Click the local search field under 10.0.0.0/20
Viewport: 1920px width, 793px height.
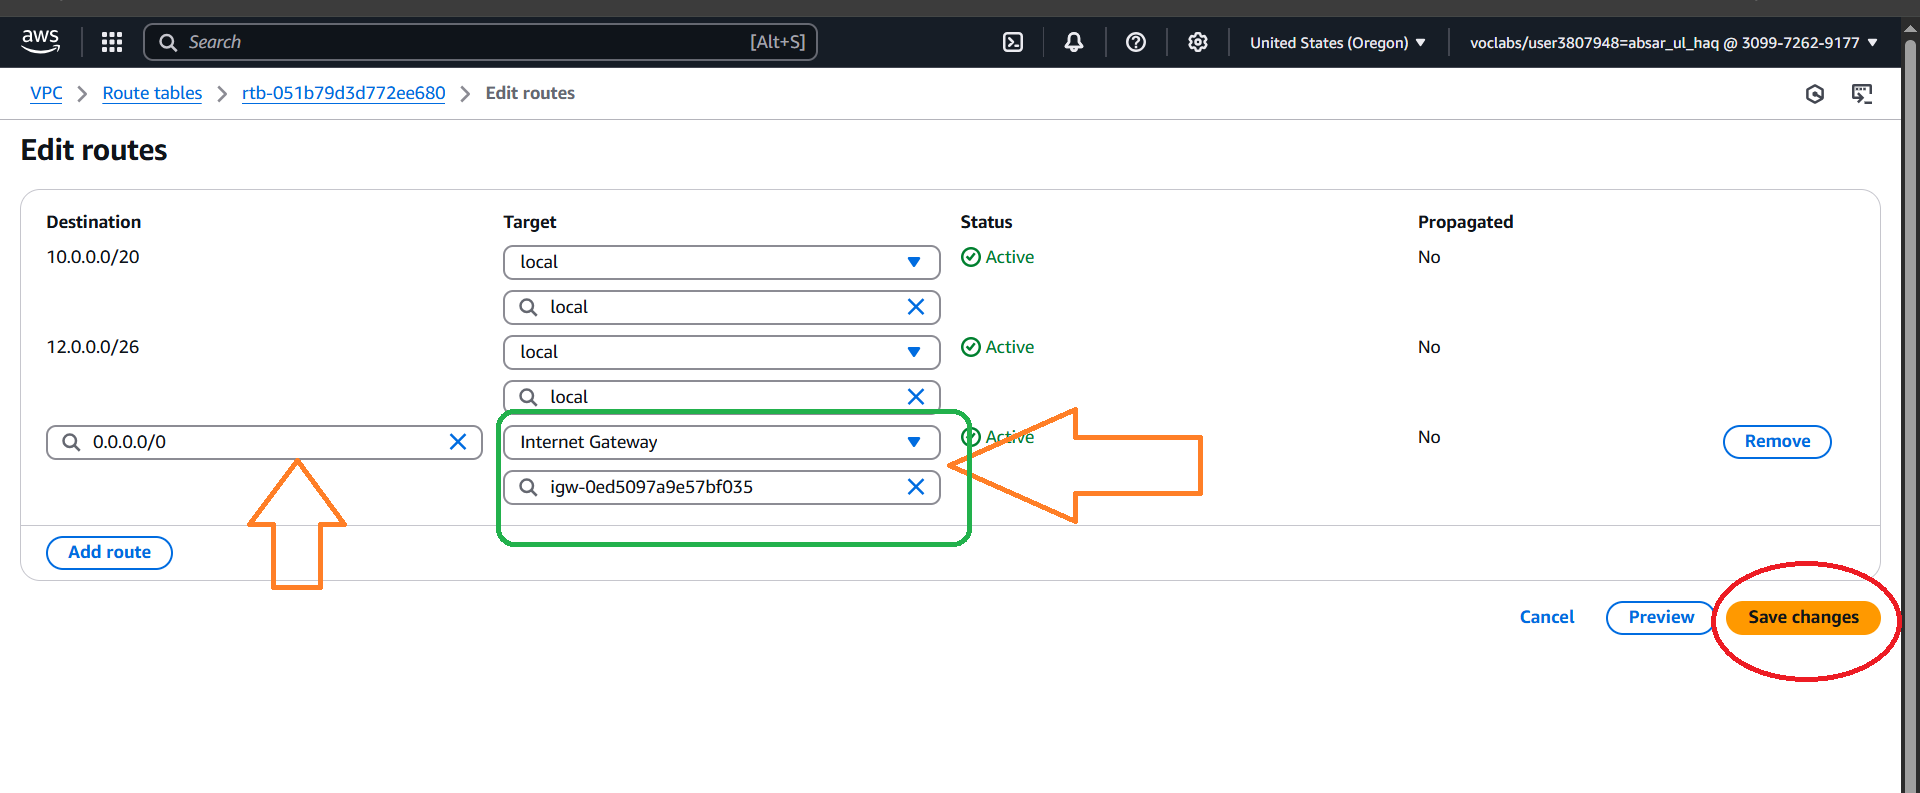721,307
